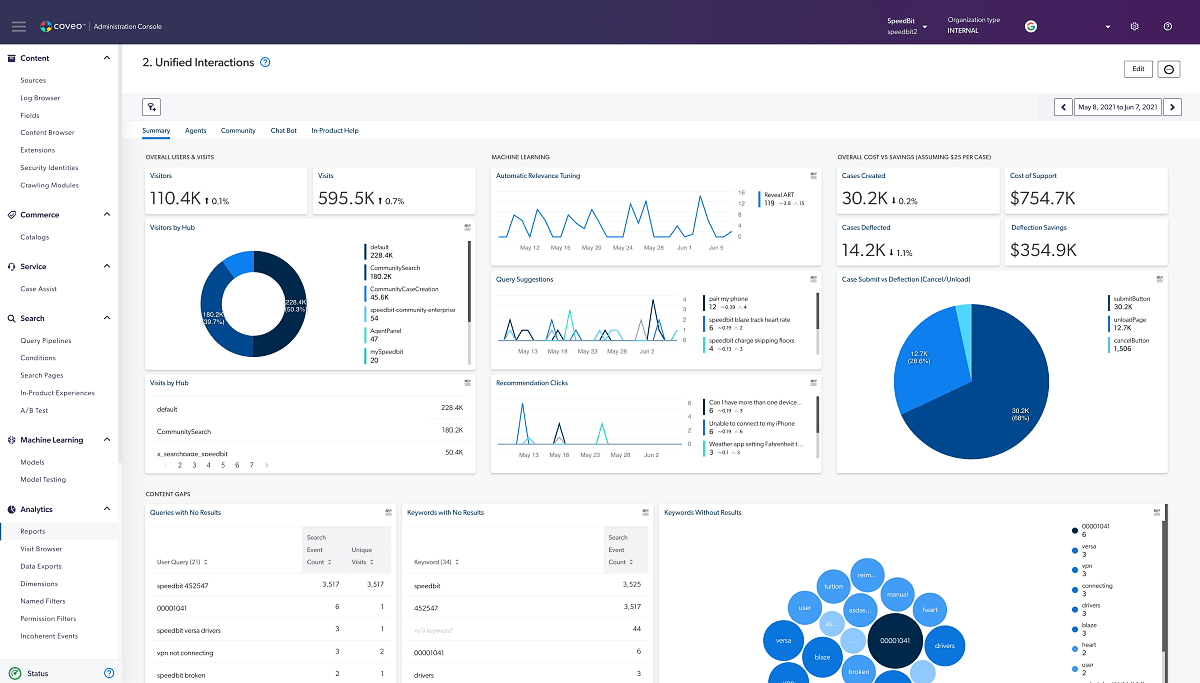Click the circular more options icon near Edit
The image size is (1200, 683).
tap(1168, 69)
